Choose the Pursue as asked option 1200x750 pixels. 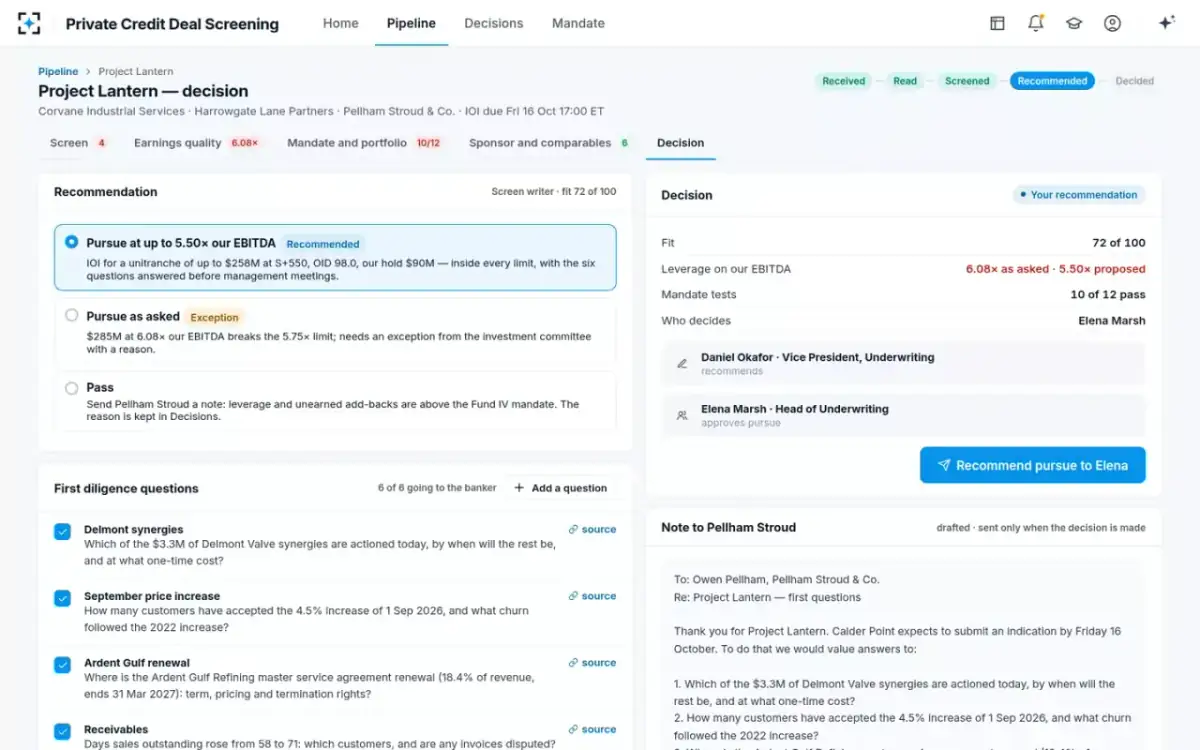click(335, 332)
